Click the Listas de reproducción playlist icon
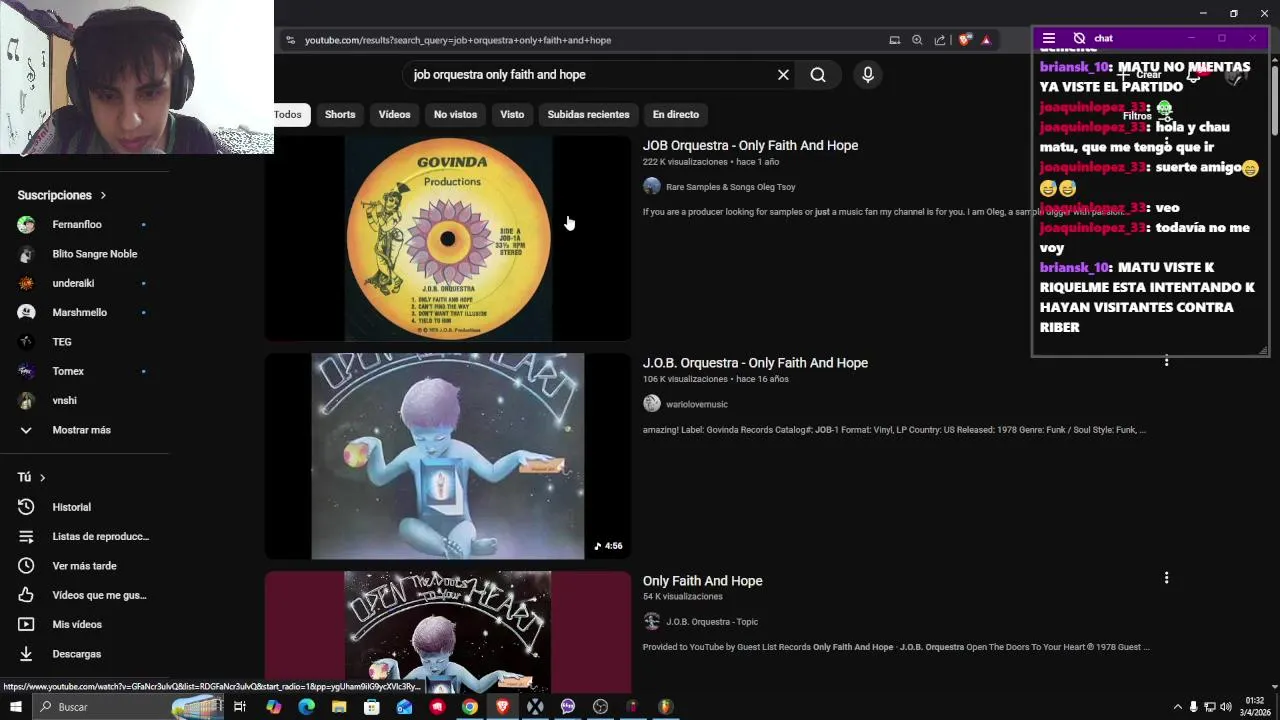1280x720 pixels. (x=26, y=536)
